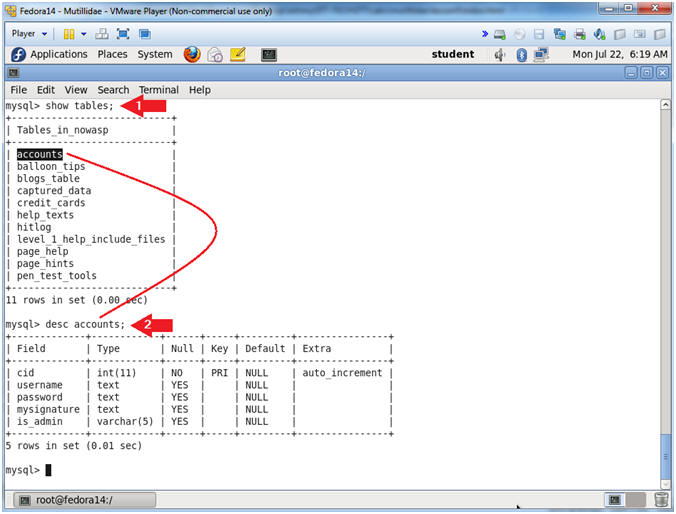Click the hitlog row
The width and height of the screenshot is (676, 514).
point(34,227)
